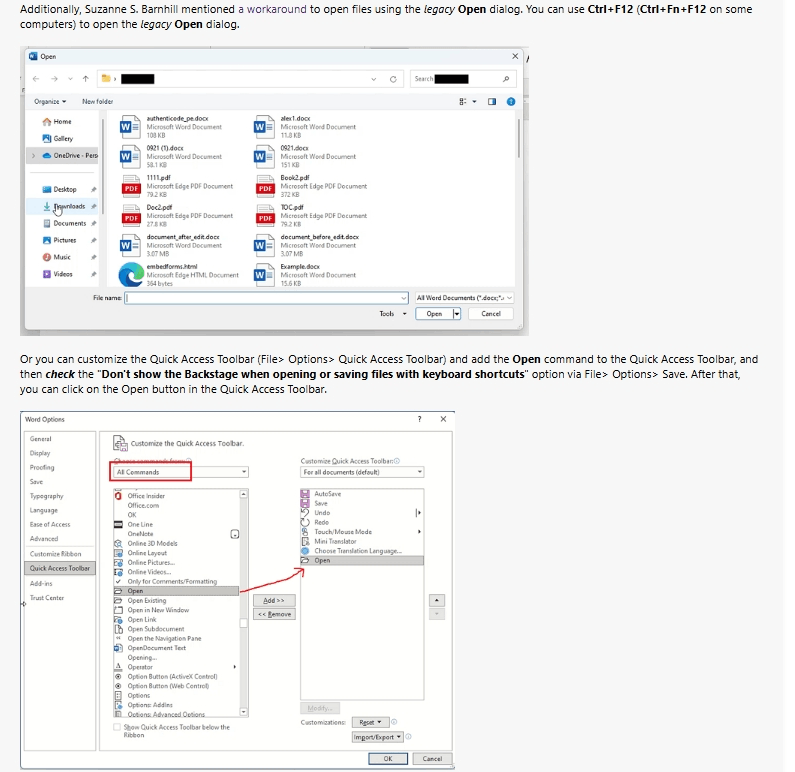The height and width of the screenshot is (772, 795).
Task: Select Trust Center tab
Action: click(47, 598)
